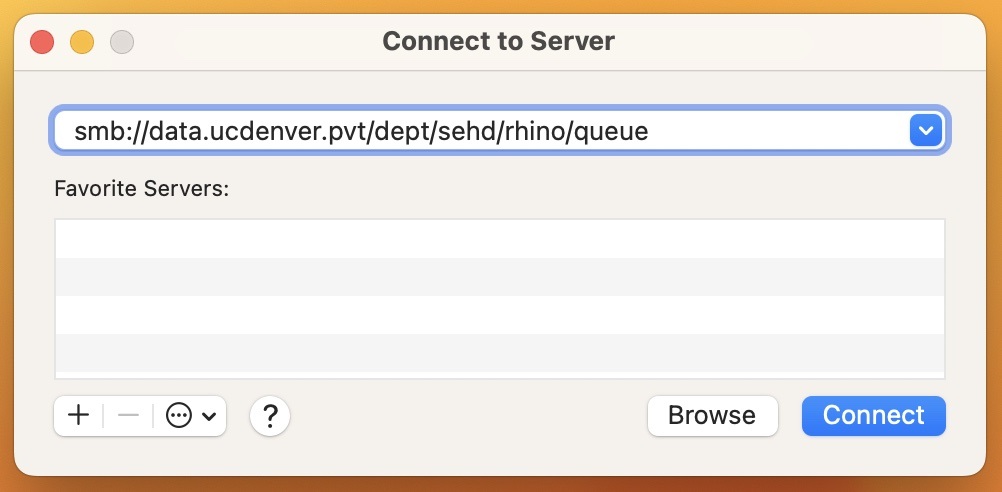
Task: Click Browse to browse network servers
Action: (x=712, y=416)
